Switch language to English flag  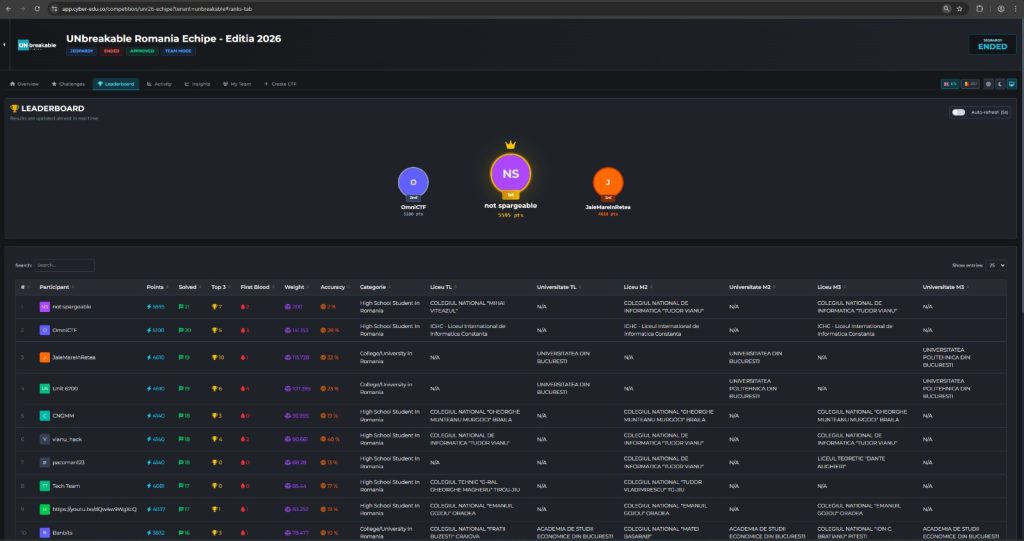[950, 84]
